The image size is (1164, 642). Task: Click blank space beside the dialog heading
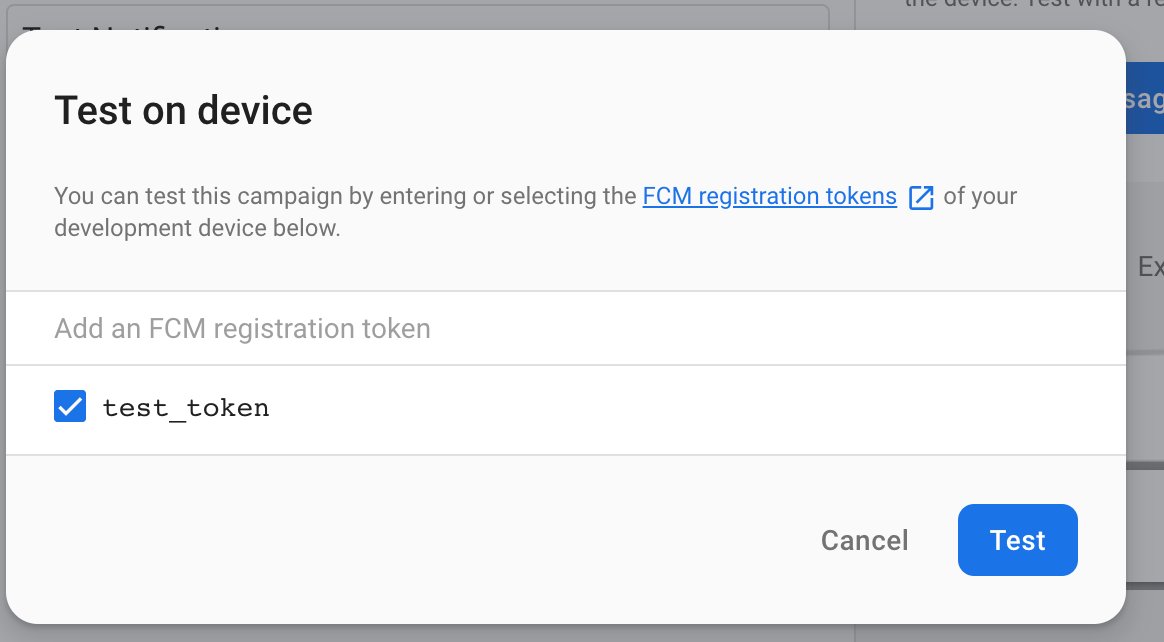pyautogui.click(x=700, y=110)
